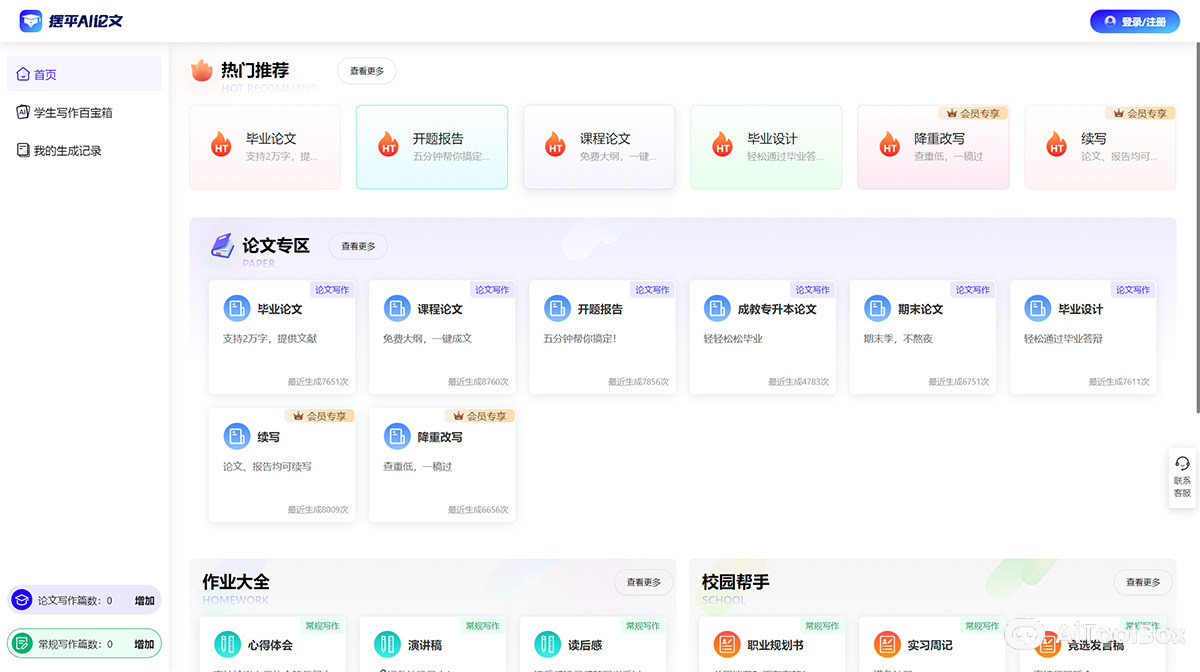Click 增加 next to 论文写作篇数
This screenshot has height=672, width=1200.
pyautogui.click(x=144, y=601)
